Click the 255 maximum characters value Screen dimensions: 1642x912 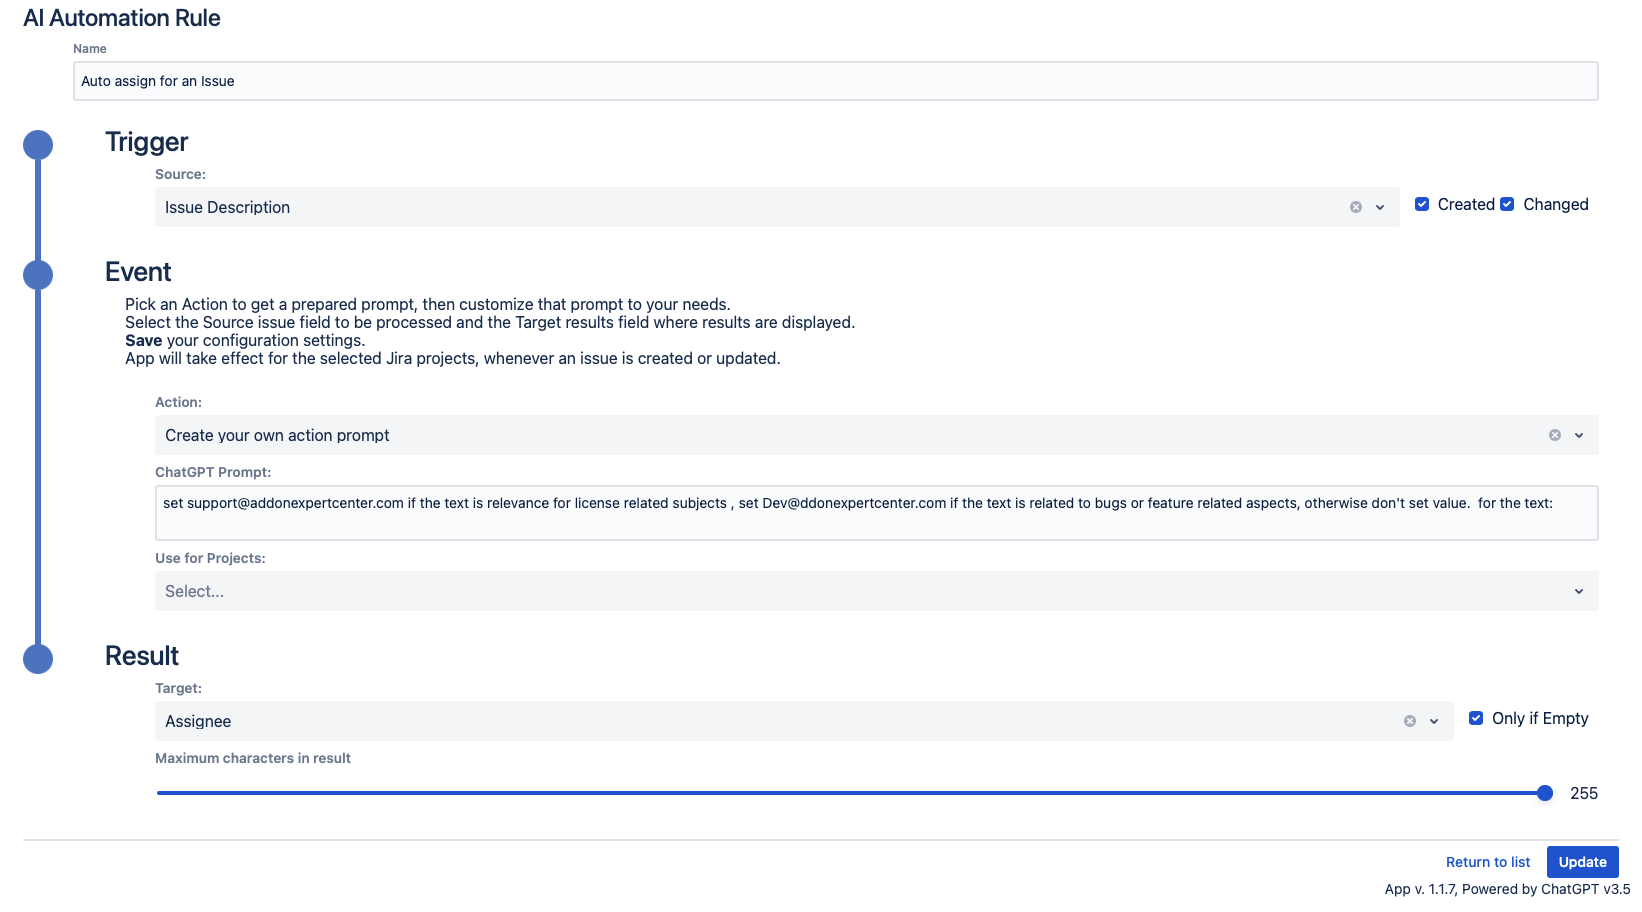pyautogui.click(x=1584, y=793)
